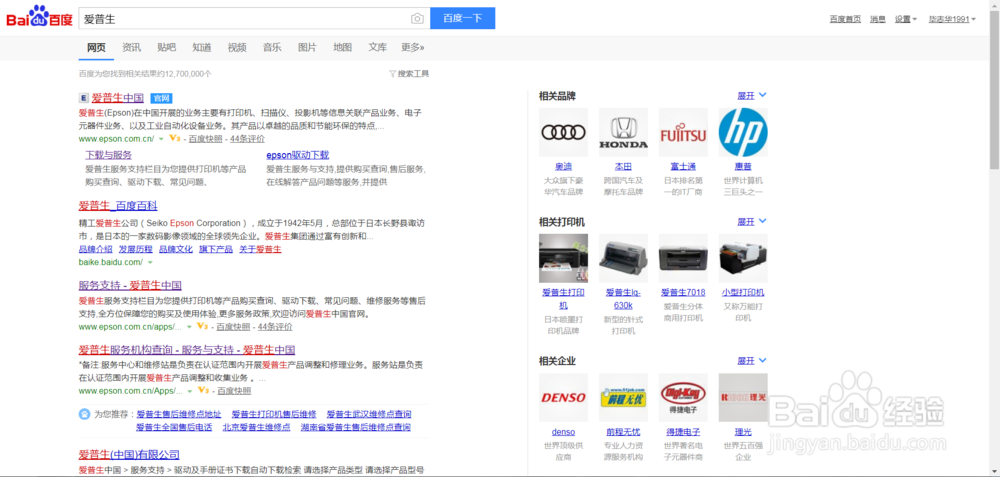Open 爱普生中国 official result
The height and width of the screenshot is (477, 1000).
coord(117,98)
